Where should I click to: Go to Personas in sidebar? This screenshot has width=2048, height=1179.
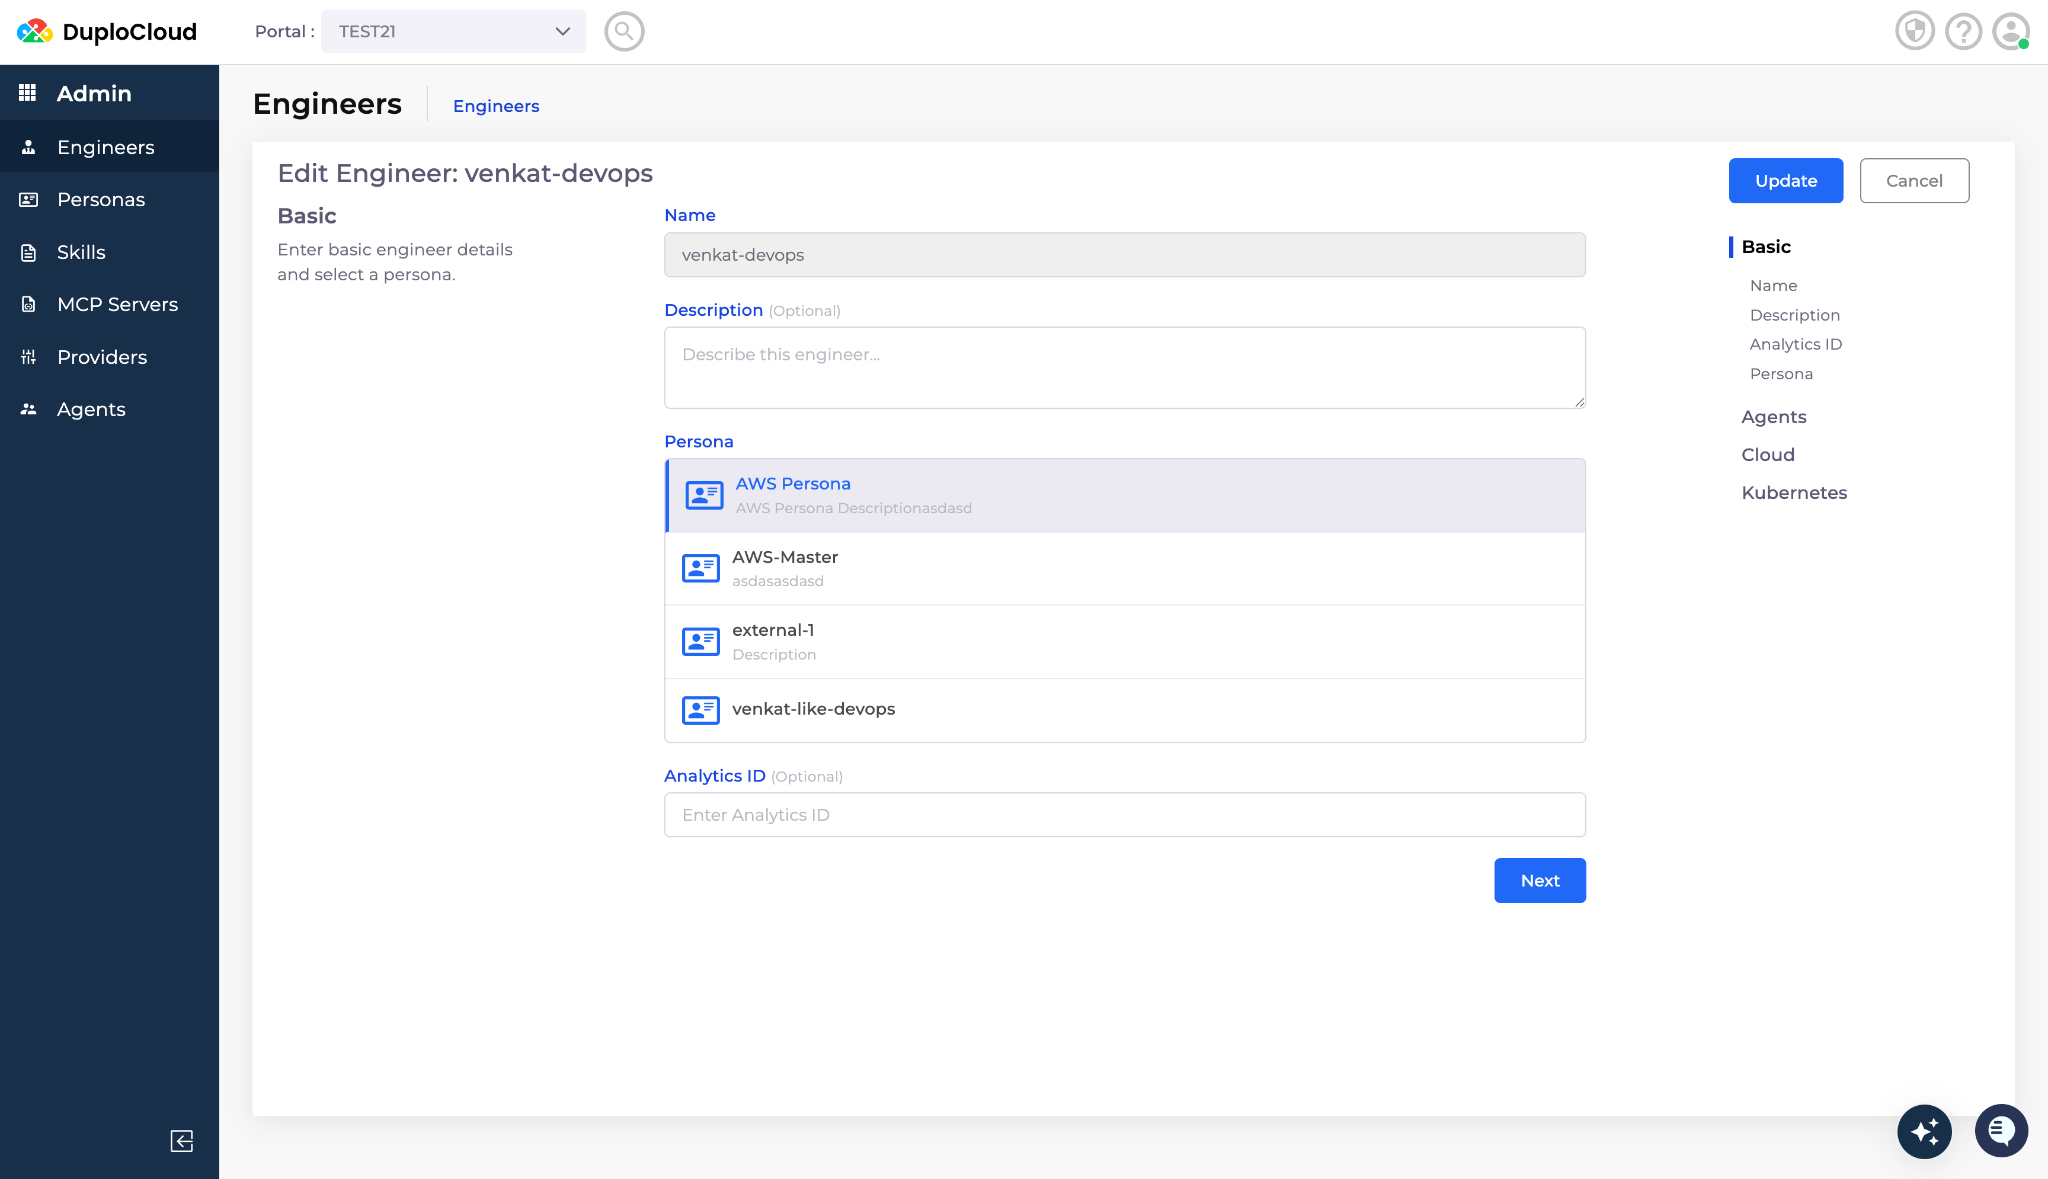(101, 199)
